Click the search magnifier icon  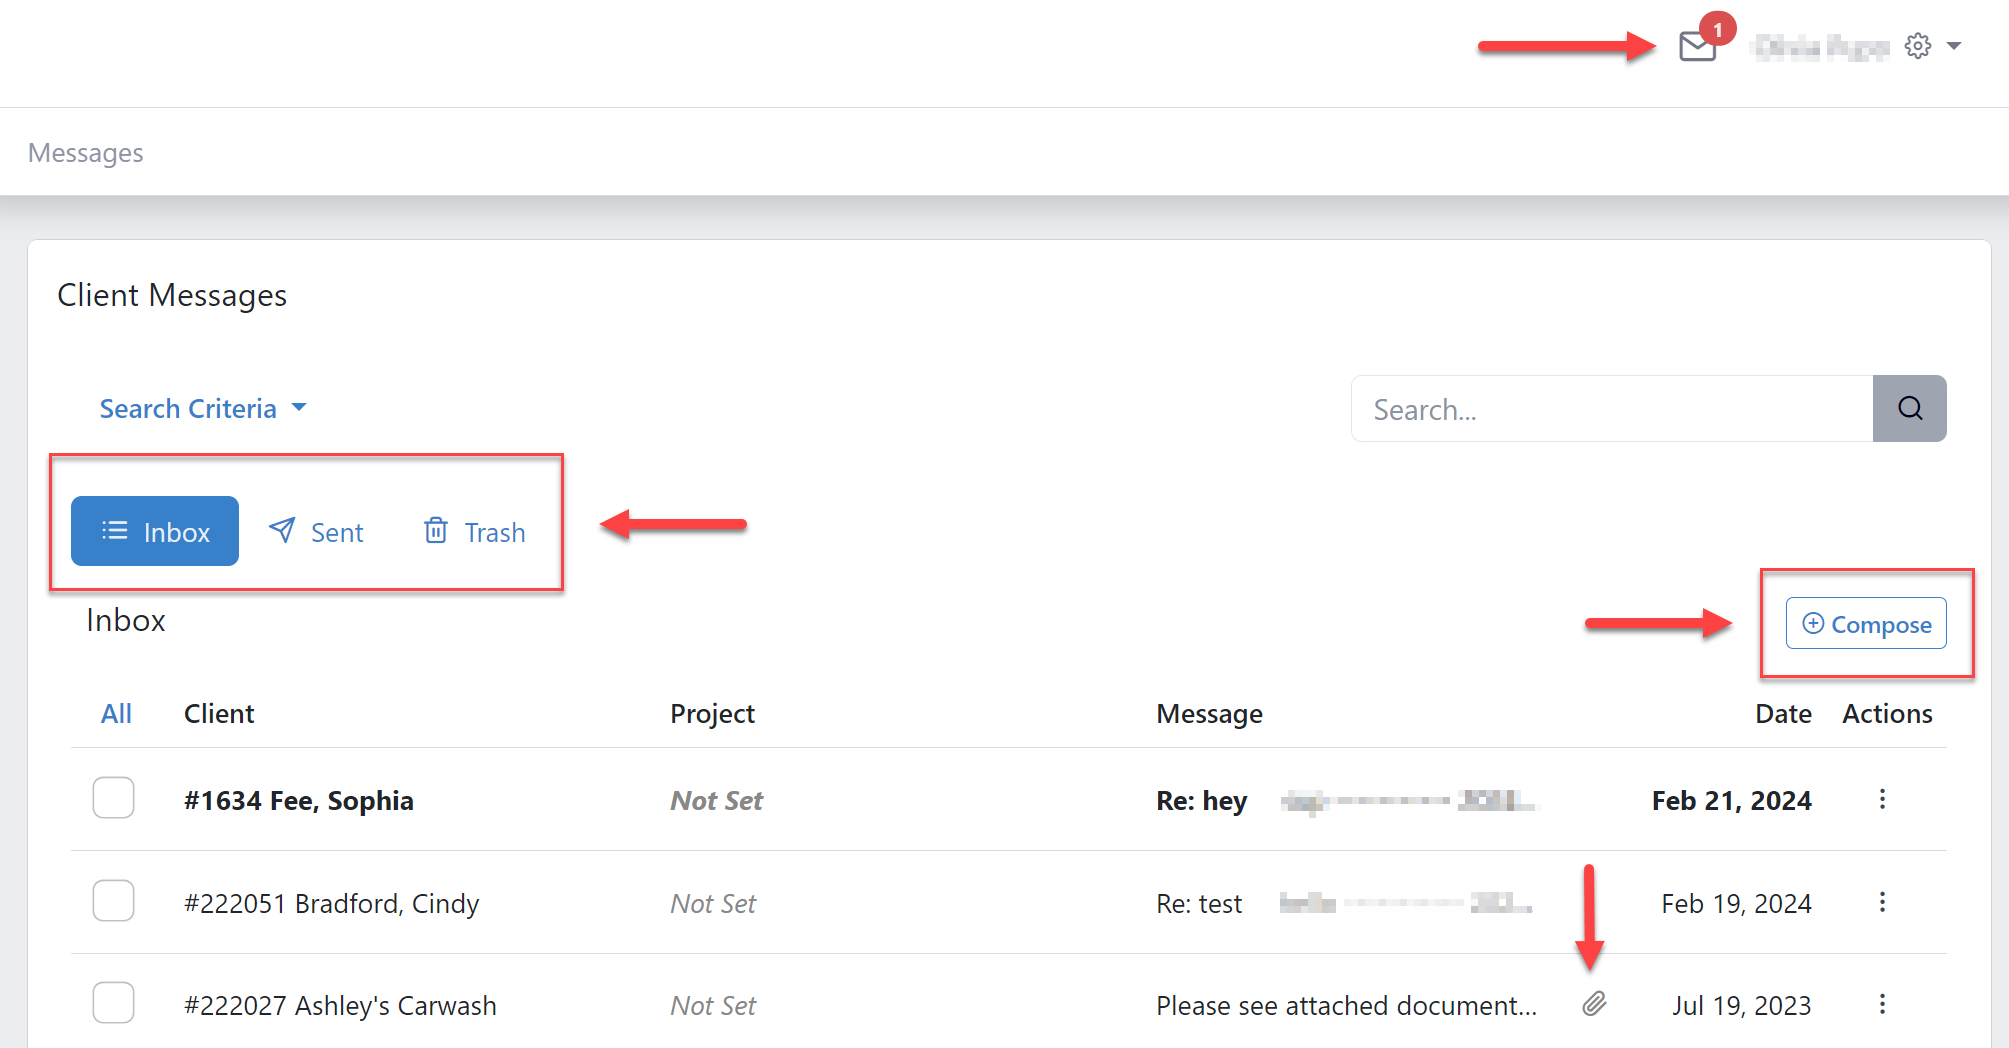coord(1909,408)
